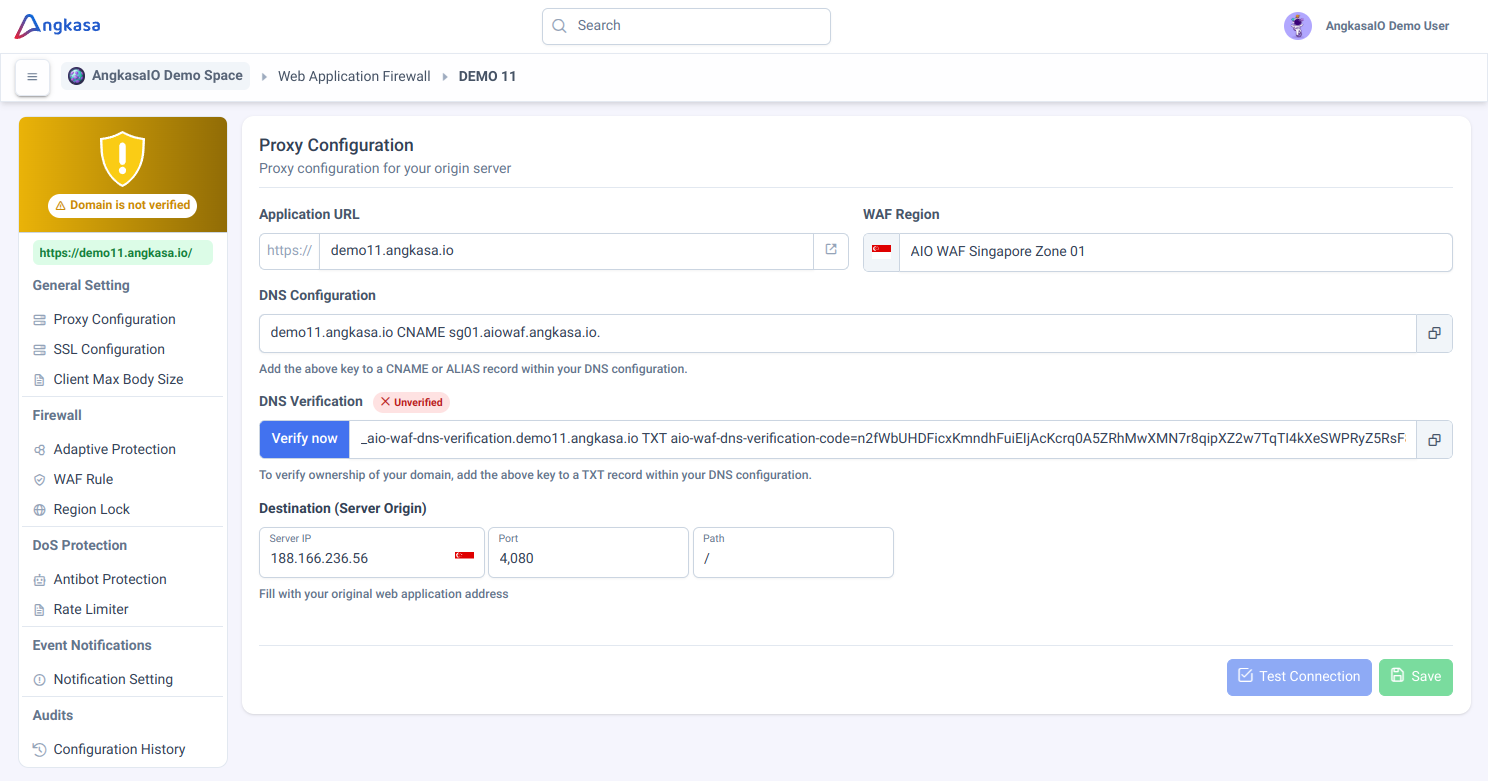Click the Firewall section header
Screen dimensions: 1488x781
pyautogui.click(x=57, y=415)
